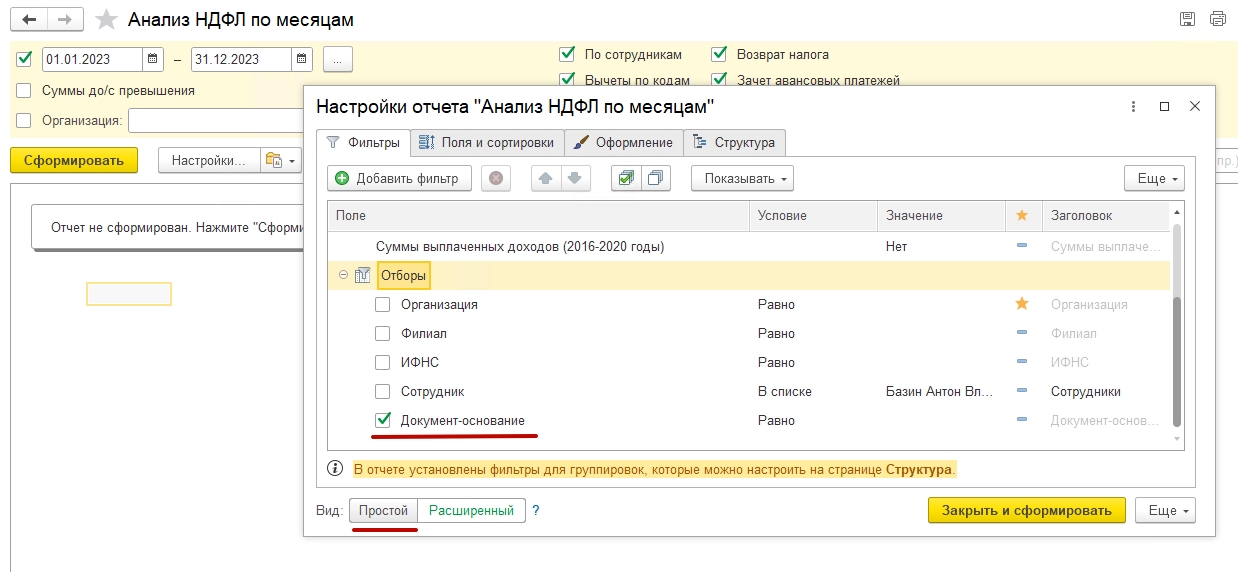Click the save report icon top right
Image resolution: width=1238 pixels, height=572 pixels.
tap(1187, 19)
